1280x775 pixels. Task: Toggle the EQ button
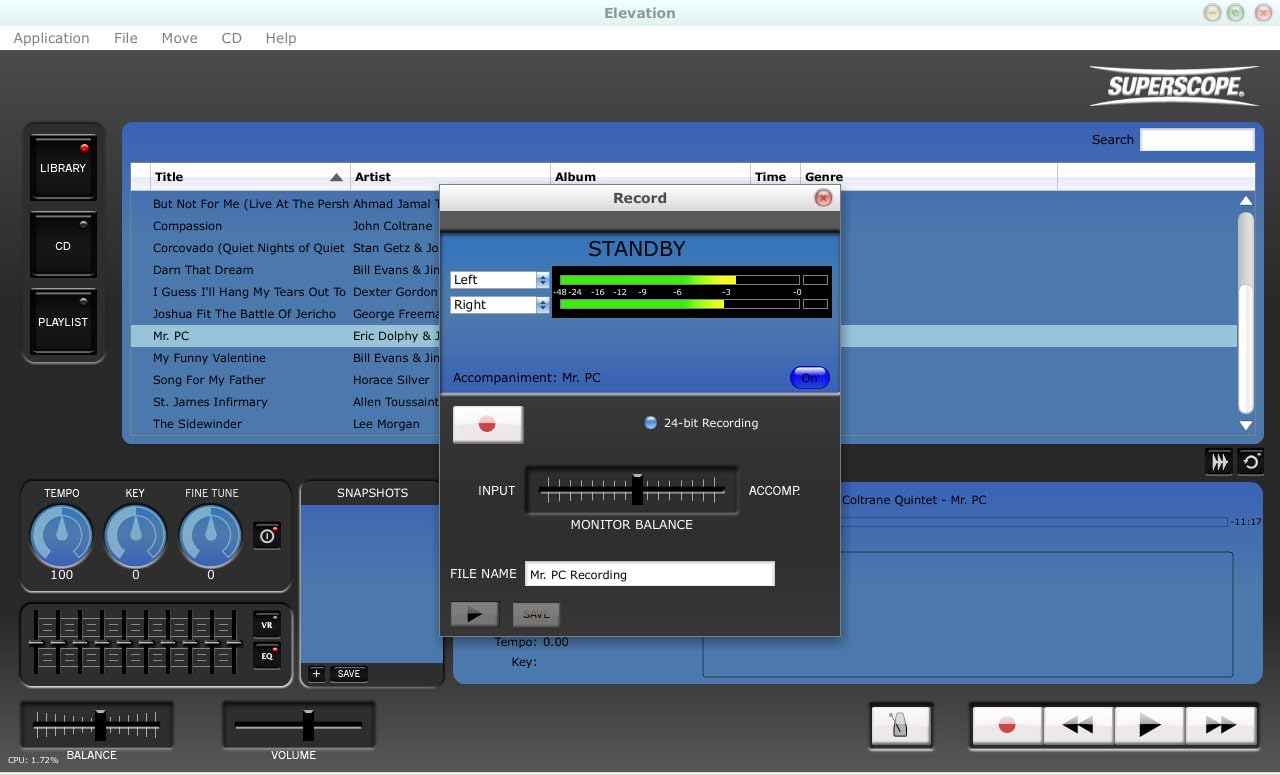click(267, 656)
